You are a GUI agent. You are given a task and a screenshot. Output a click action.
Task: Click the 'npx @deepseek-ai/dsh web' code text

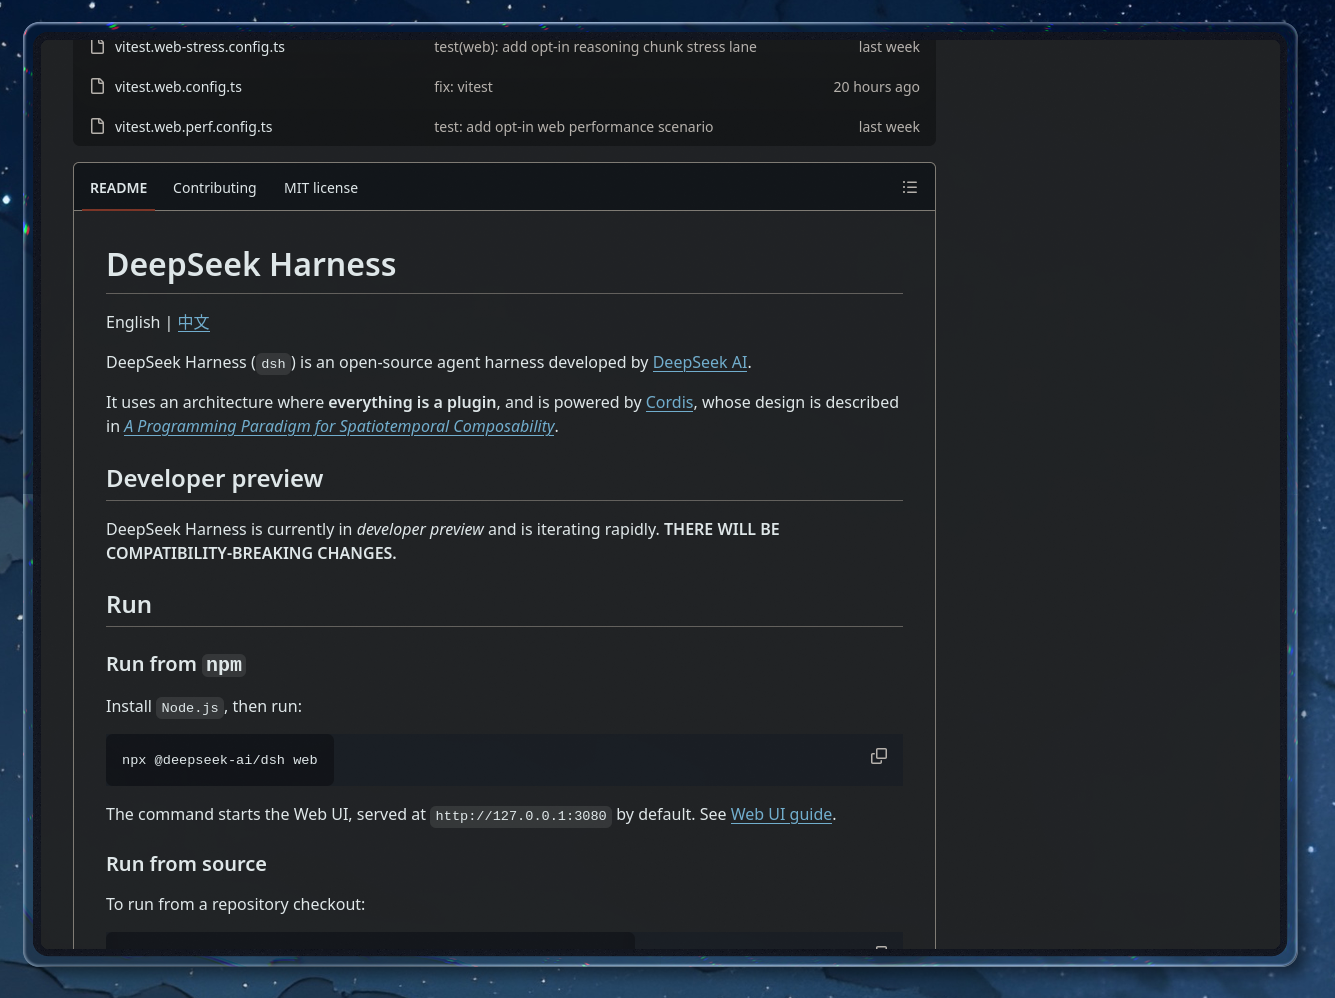click(x=220, y=760)
